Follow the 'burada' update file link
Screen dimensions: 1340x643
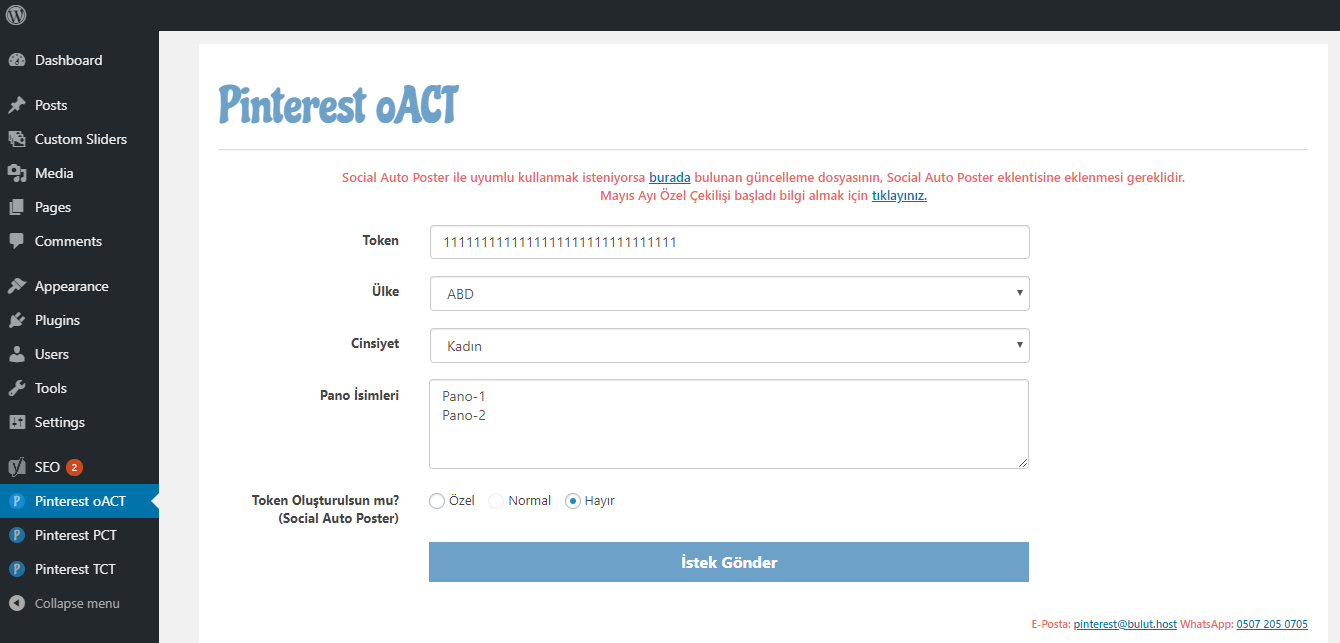(x=670, y=177)
